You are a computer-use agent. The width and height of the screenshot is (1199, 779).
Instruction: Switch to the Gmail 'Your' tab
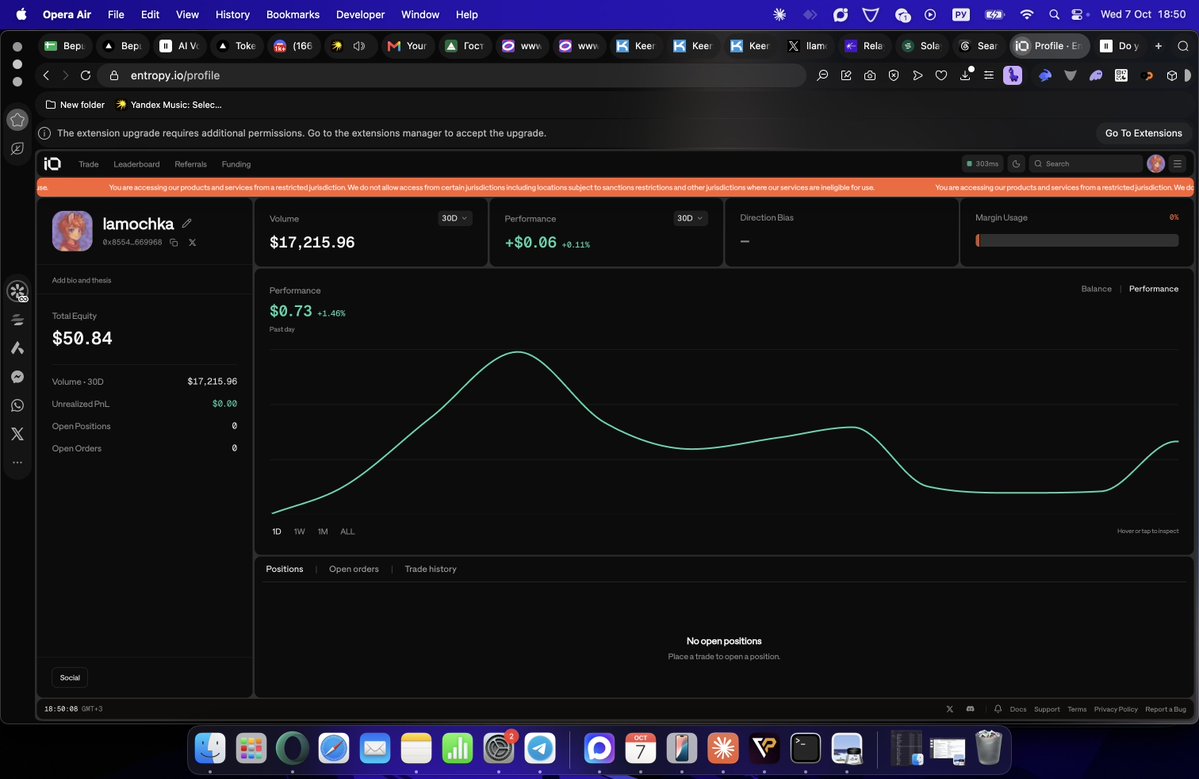(x=407, y=46)
